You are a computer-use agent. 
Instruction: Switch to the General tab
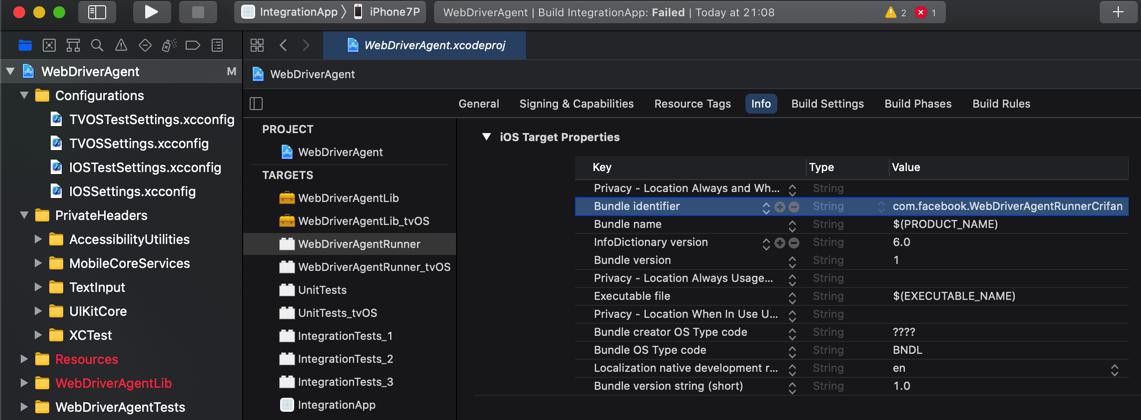[x=479, y=104]
